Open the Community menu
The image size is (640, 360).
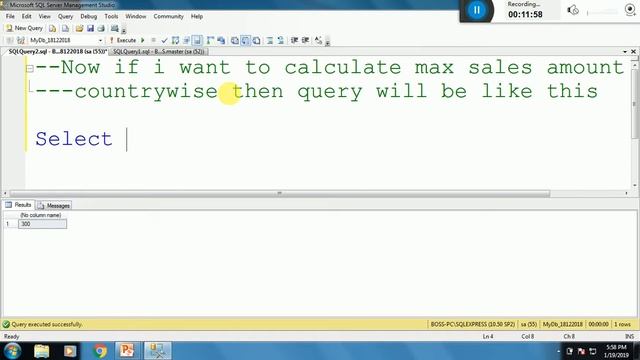(169, 16)
